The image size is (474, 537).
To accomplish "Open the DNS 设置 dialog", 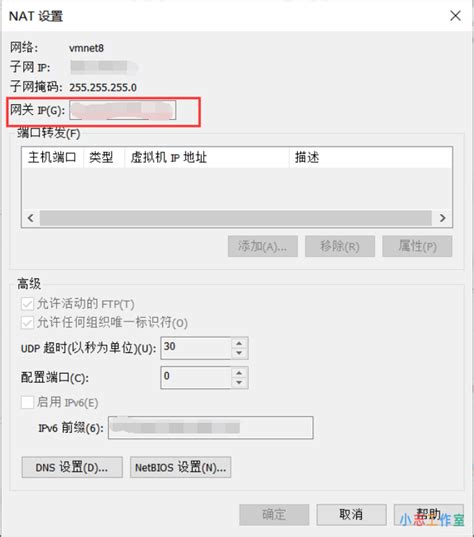I will [72, 467].
